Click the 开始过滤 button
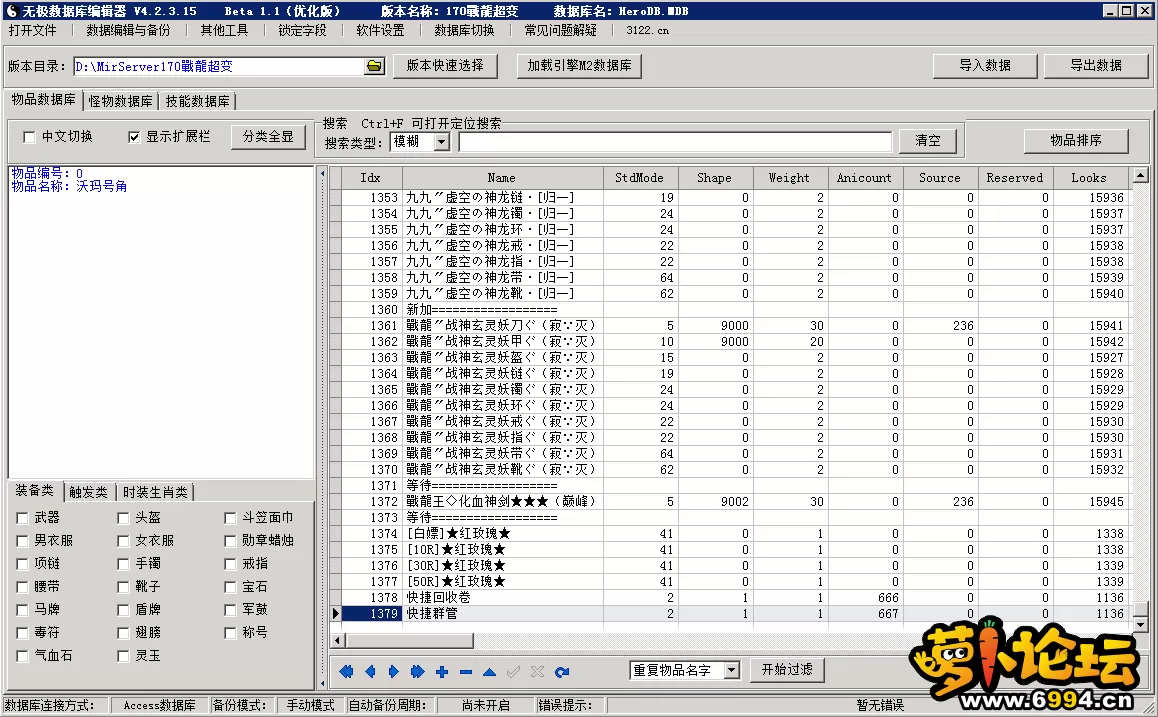The image size is (1158, 717). [787, 670]
